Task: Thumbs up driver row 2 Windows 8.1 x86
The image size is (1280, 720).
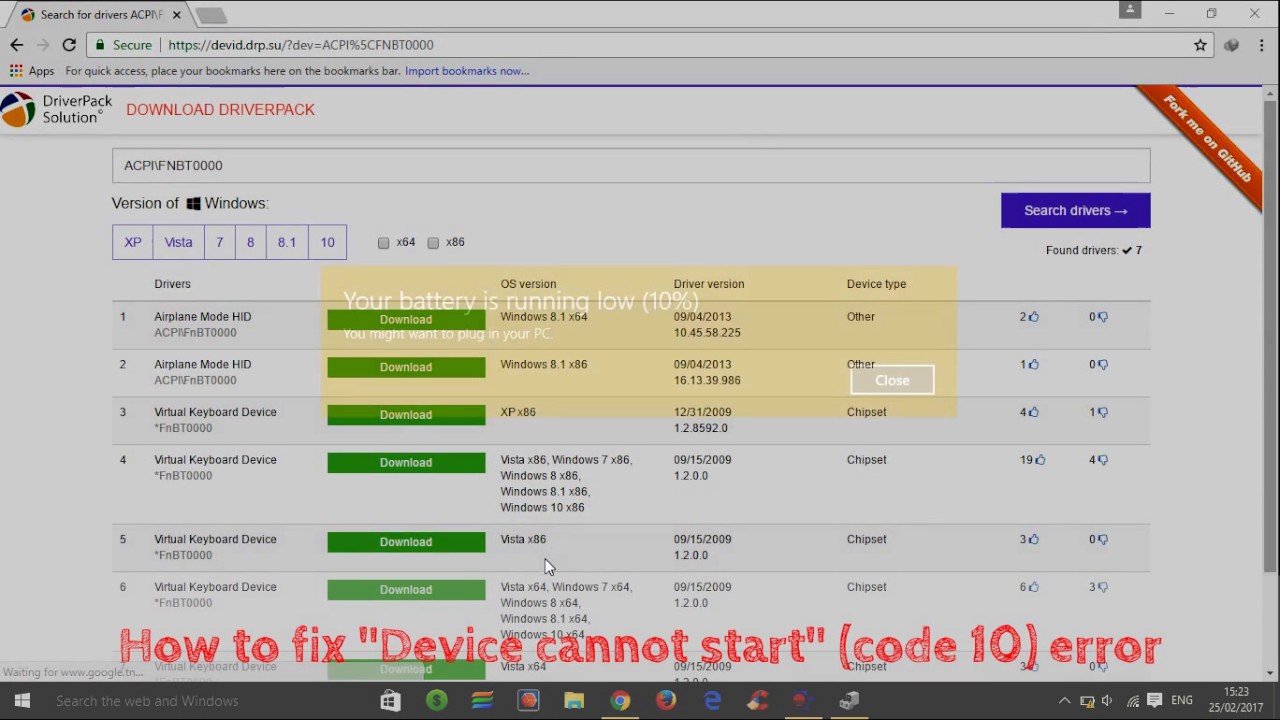Action: click(x=1034, y=365)
